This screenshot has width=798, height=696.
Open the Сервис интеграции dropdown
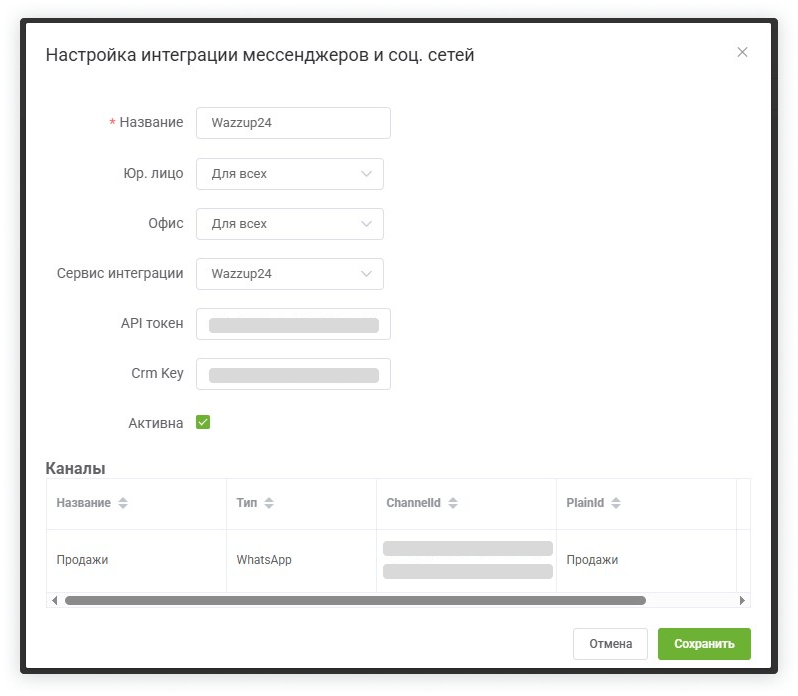[x=290, y=274]
